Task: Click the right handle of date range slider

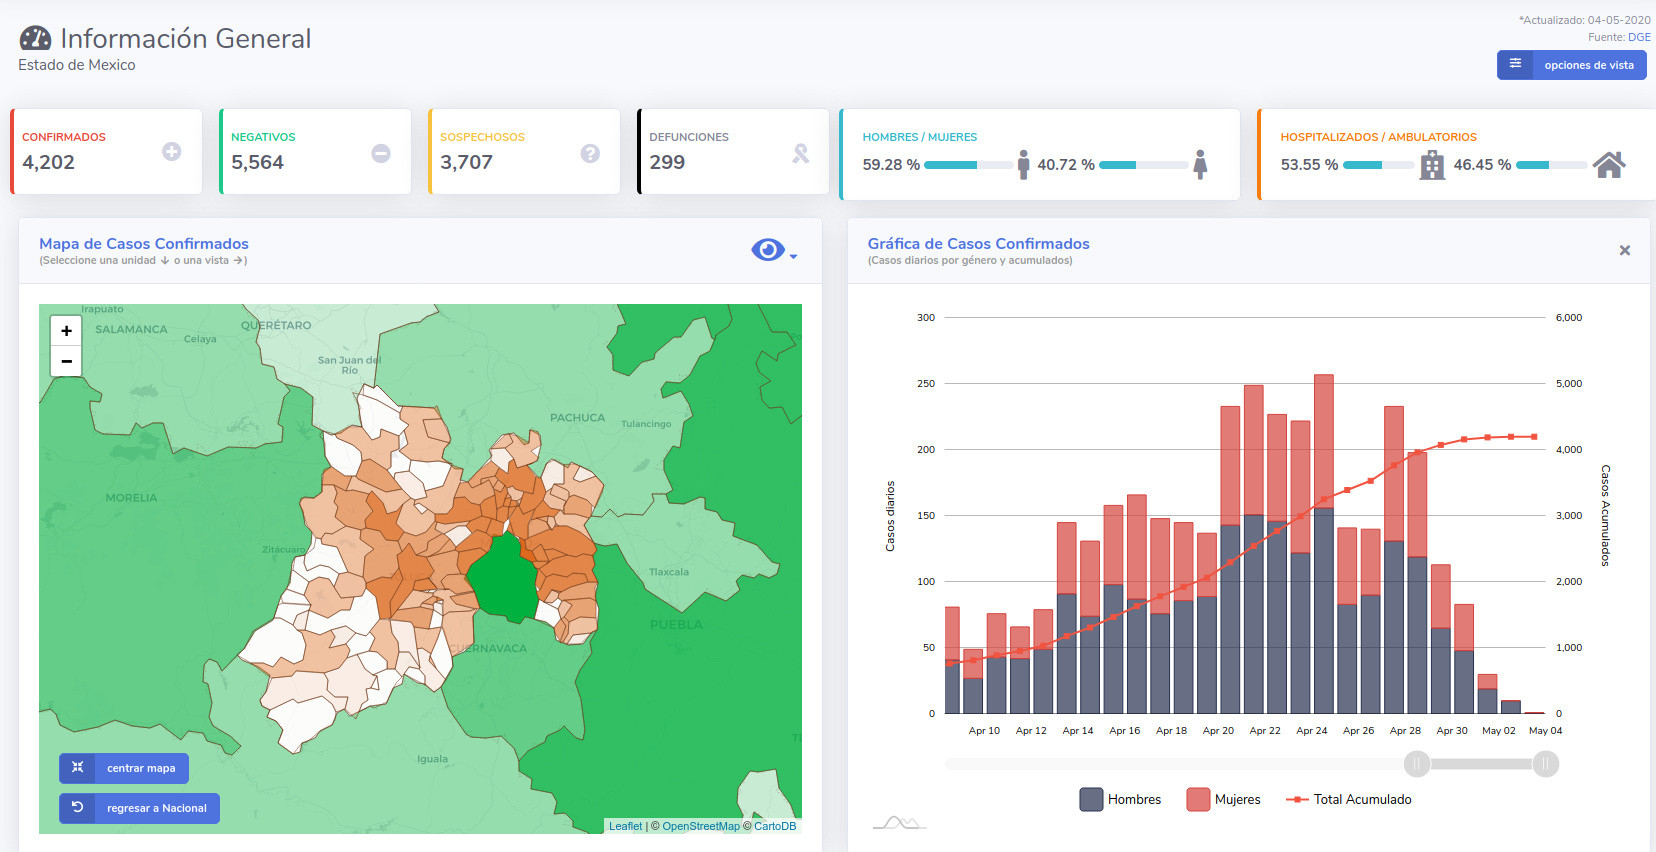Action: pyautogui.click(x=1545, y=764)
